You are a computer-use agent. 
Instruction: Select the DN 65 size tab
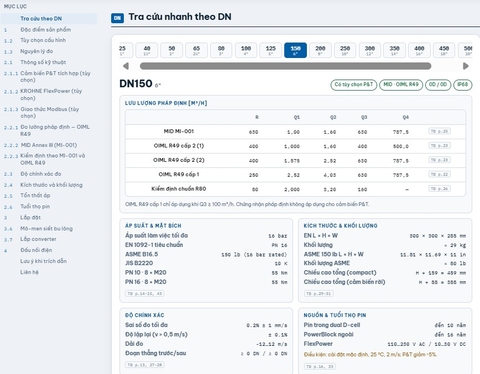[196, 50]
